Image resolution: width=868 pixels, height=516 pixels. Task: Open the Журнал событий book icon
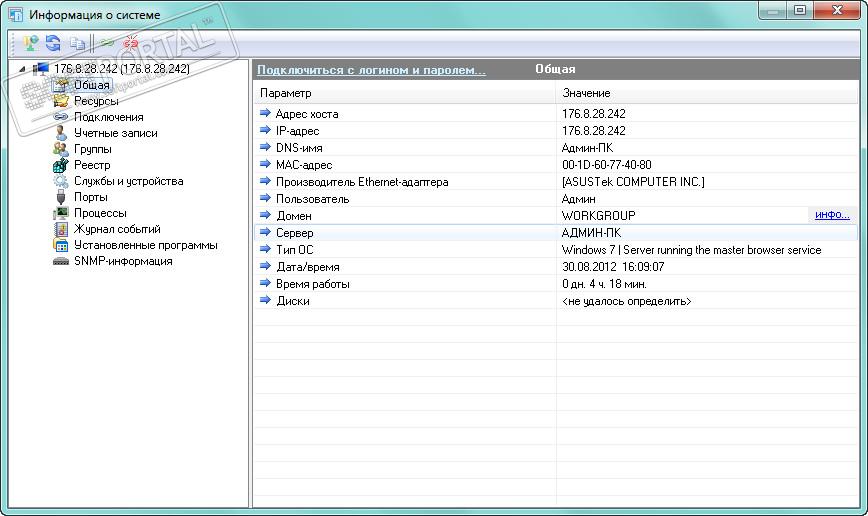click(x=60, y=229)
